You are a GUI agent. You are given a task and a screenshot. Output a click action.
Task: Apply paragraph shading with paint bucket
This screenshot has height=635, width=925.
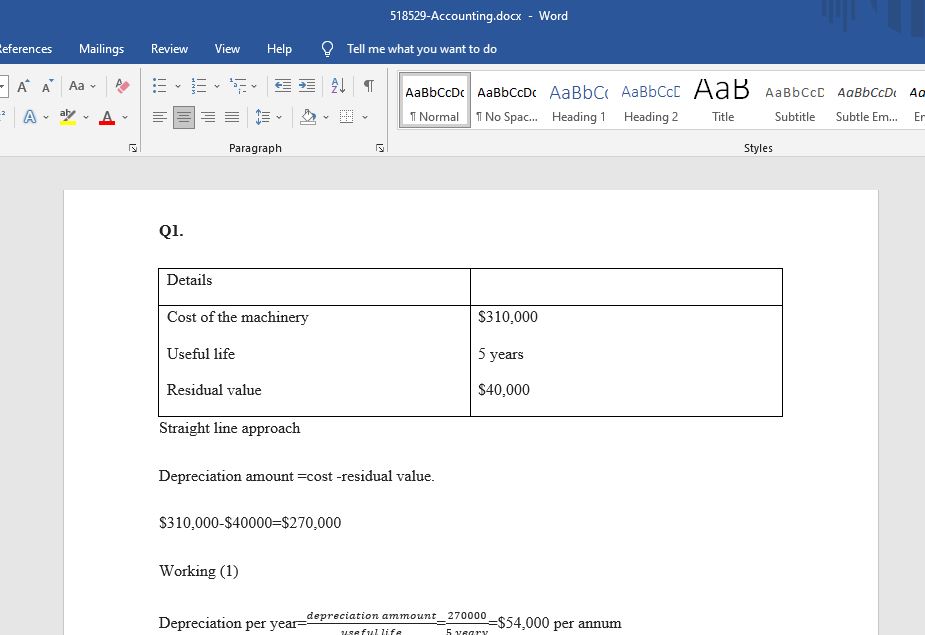308,117
